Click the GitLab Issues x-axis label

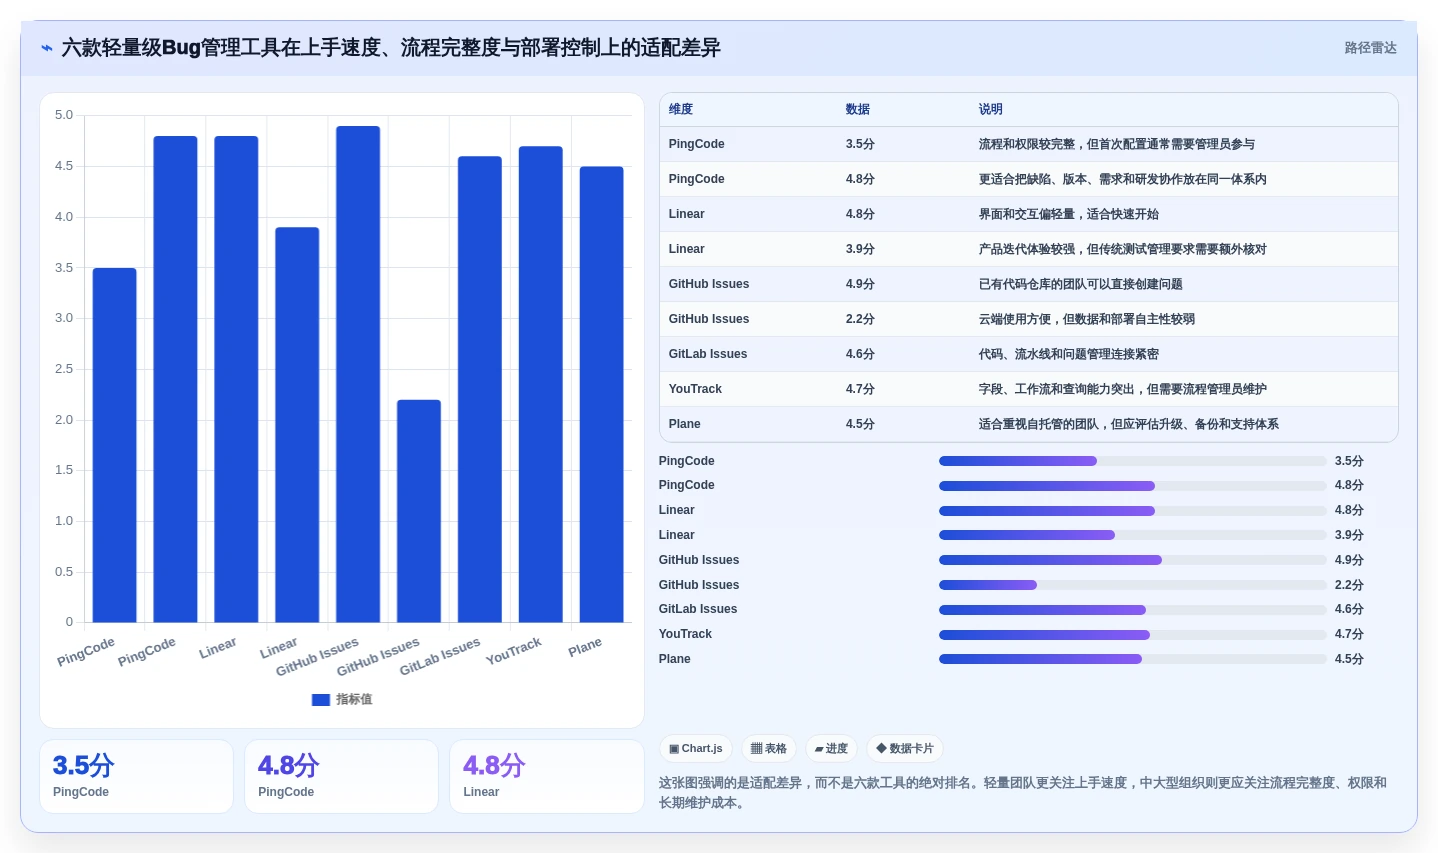[x=440, y=656]
